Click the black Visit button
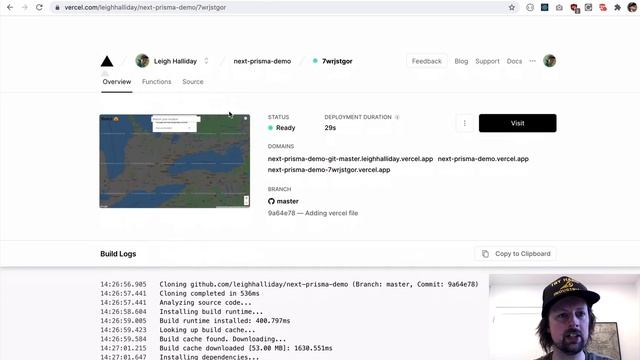This screenshot has width=640, height=360. 518,123
